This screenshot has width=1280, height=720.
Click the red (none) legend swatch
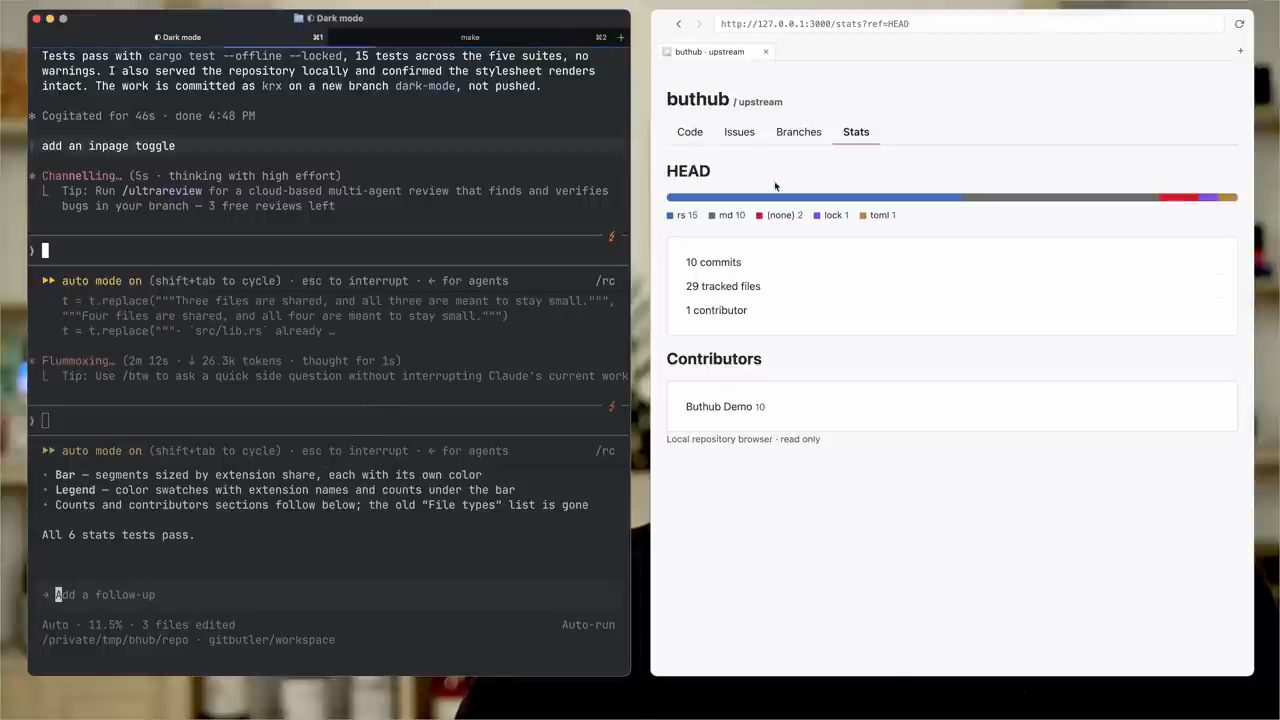(x=760, y=215)
